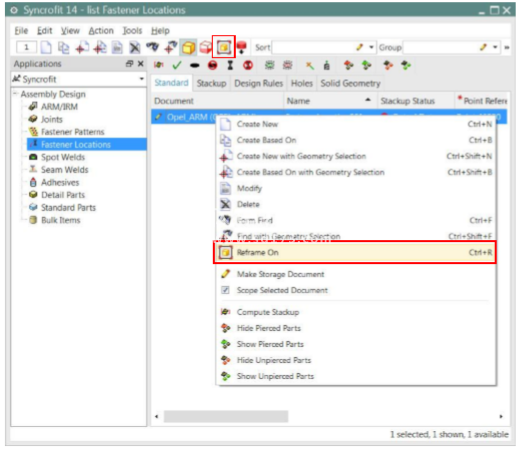Open the Group dropdown arrow
This screenshot has width=516, height=450.
pos(495,47)
